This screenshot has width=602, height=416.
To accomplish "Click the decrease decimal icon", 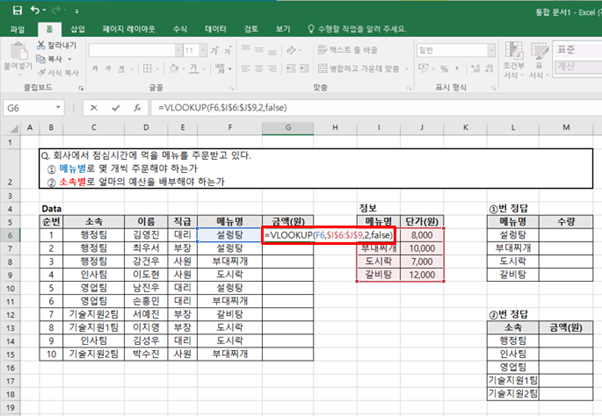I will point(489,69).
